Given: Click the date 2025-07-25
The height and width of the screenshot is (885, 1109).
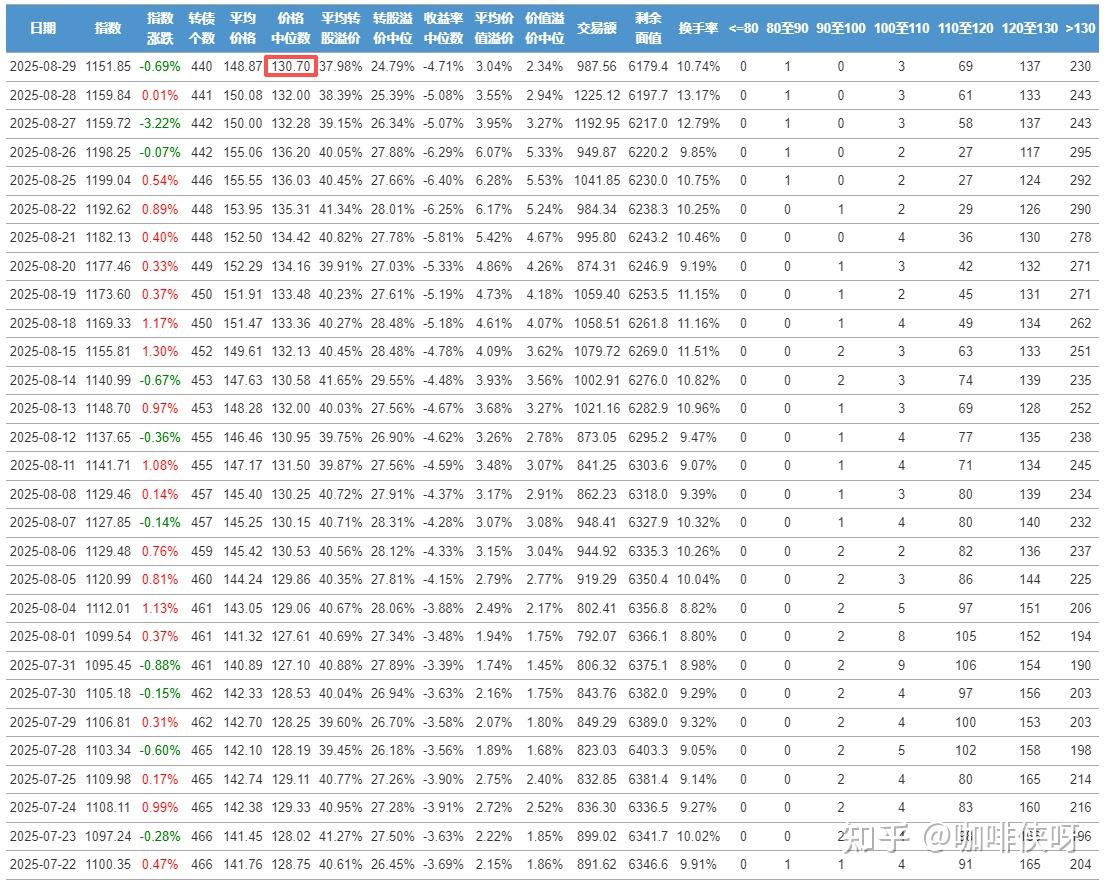Looking at the screenshot, I should tap(42, 780).
